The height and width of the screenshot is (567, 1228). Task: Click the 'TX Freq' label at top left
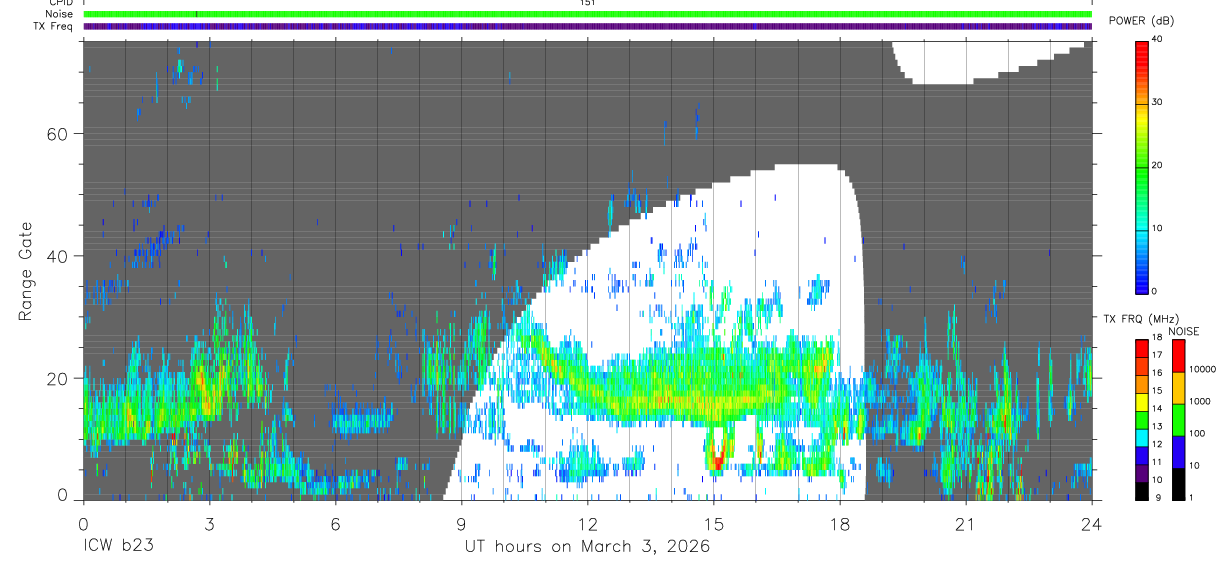(x=54, y=26)
